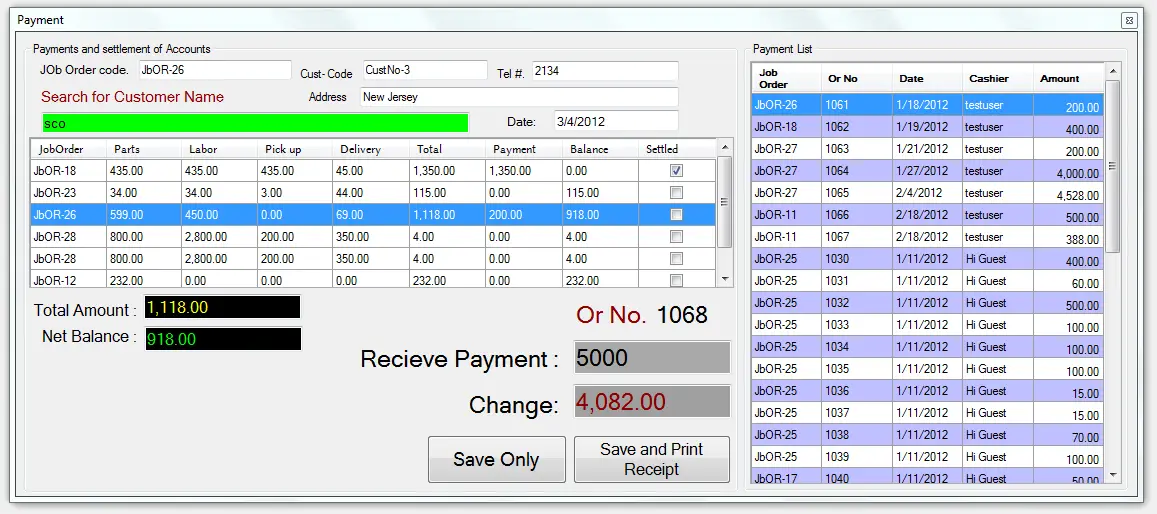Screen dimensions: 1157x514
Task: Select payment row with Or No 1065
Action: click(x=928, y=193)
